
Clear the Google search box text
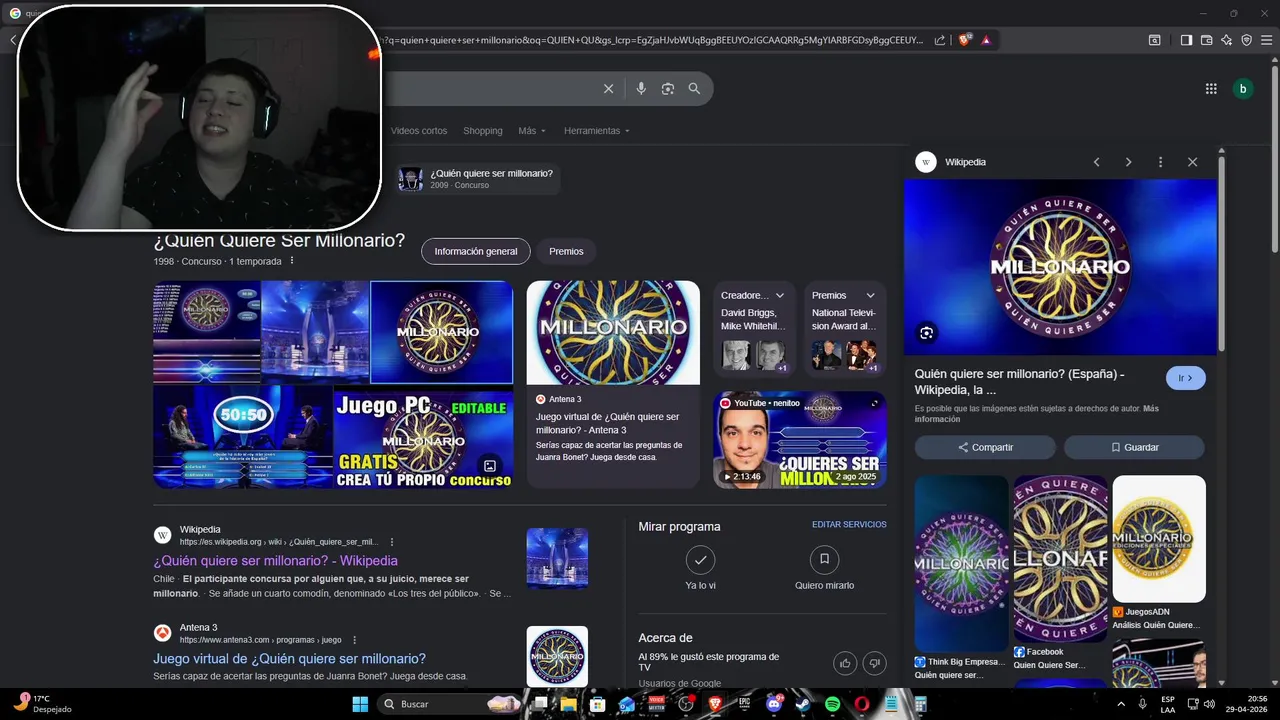pyautogui.click(x=608, y=89)
